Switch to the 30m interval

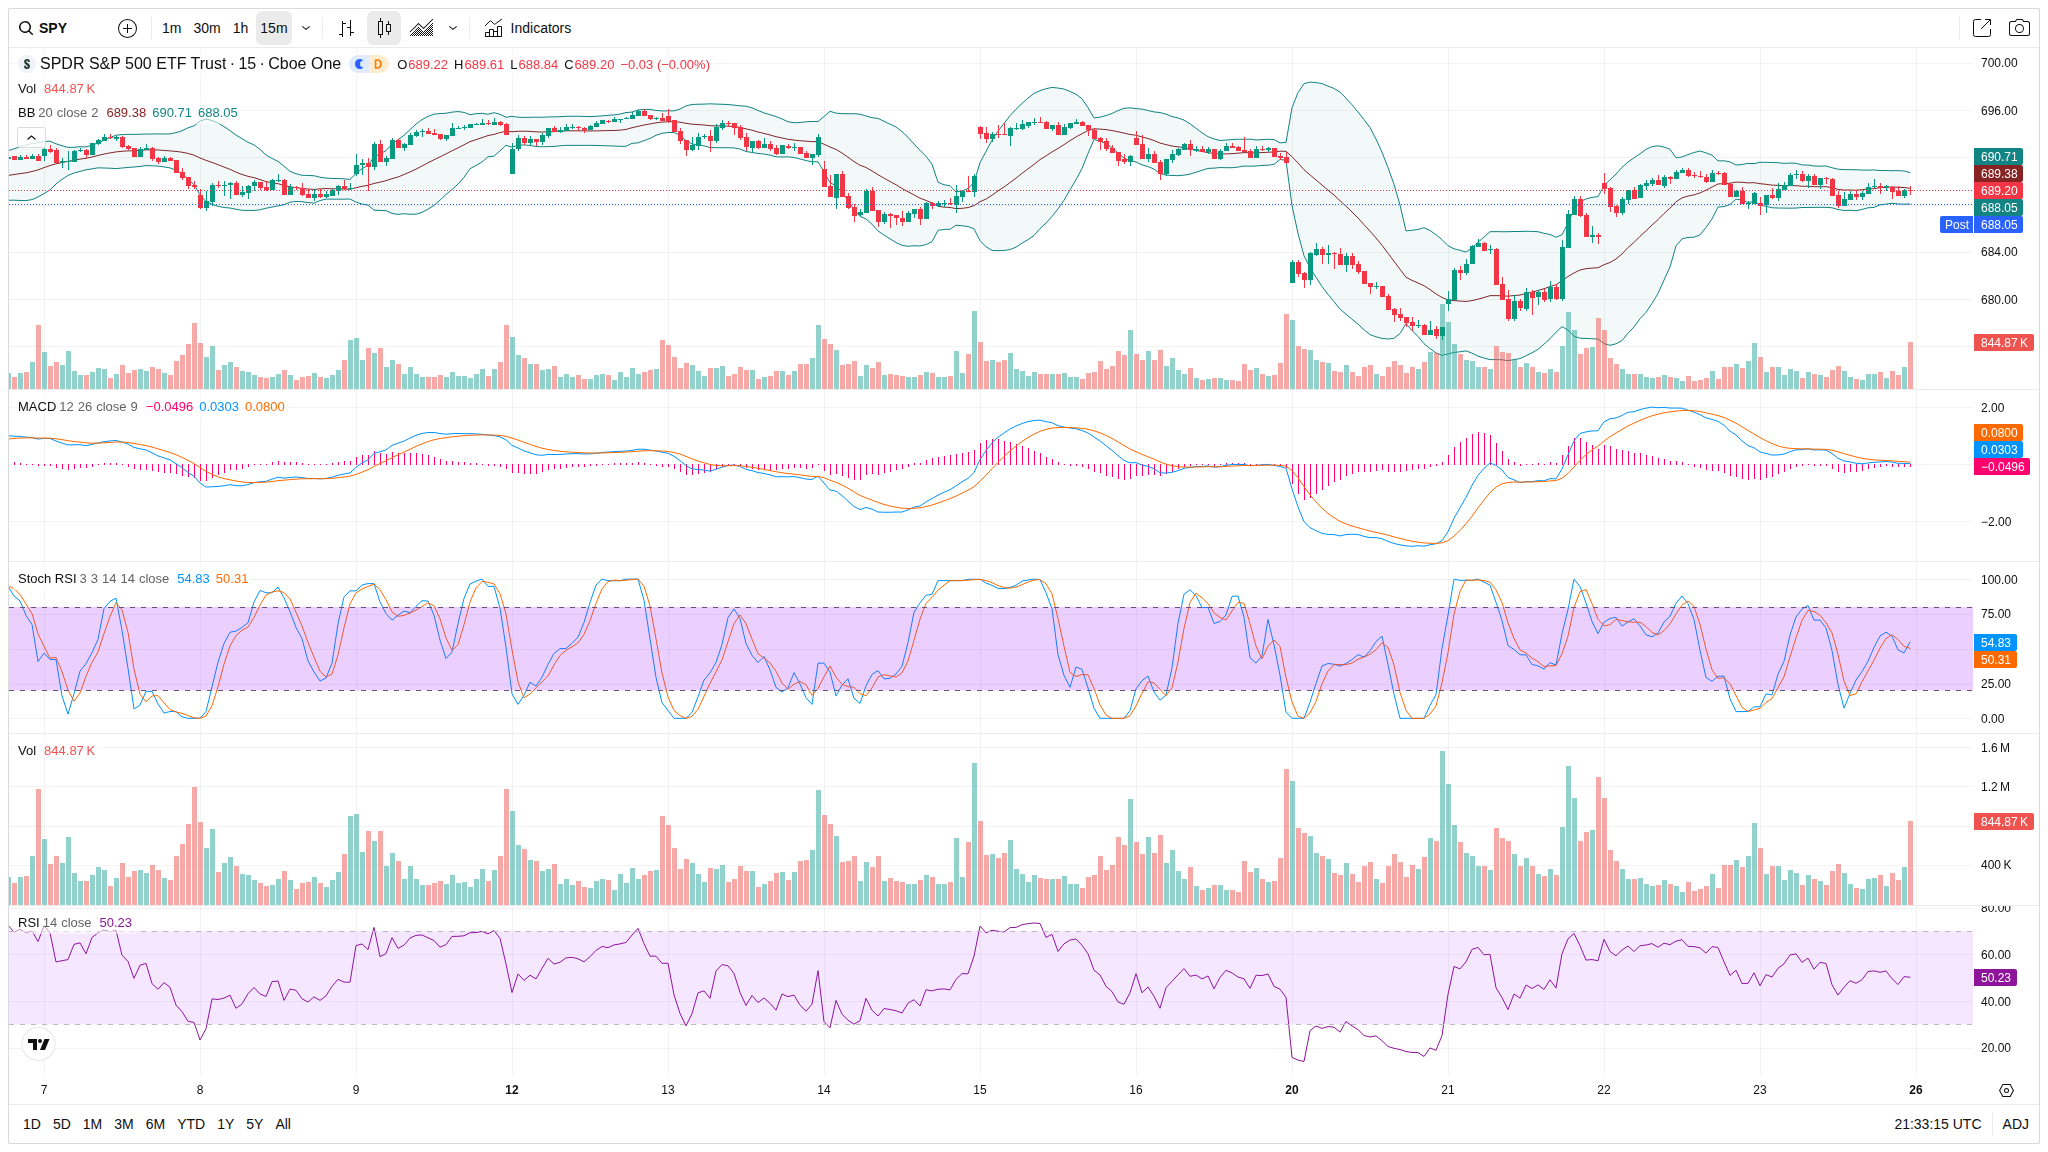tap(207, 28)
